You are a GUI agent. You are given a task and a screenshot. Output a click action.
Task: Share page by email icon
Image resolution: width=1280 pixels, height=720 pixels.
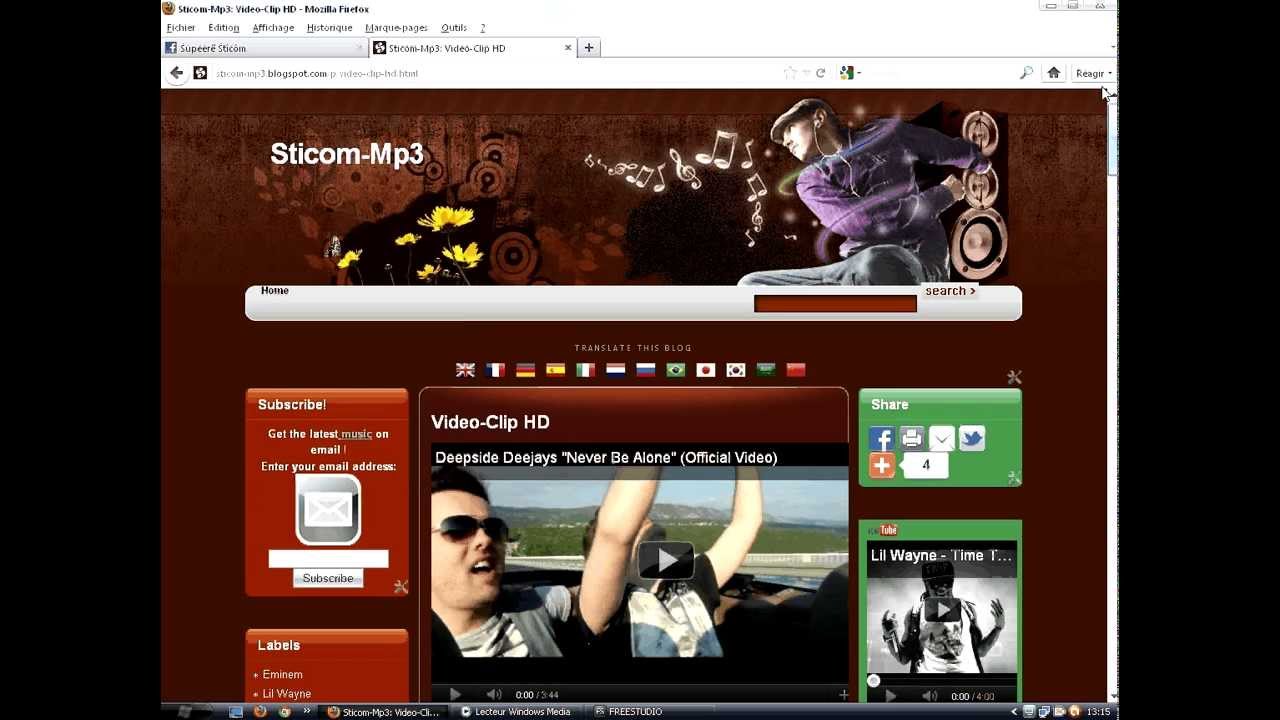pyautogui.click(x=941, y=438)
